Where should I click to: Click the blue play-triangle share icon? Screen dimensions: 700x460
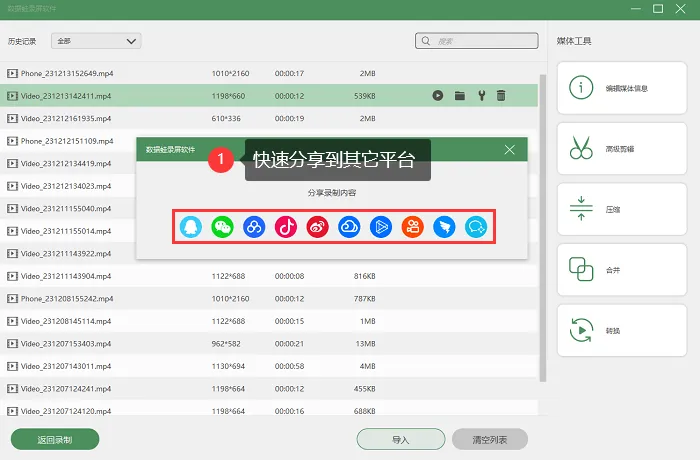[x=381, y=227]
